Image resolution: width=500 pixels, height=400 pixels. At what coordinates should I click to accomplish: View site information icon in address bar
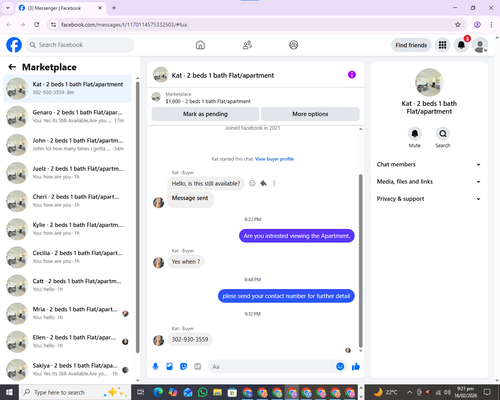coord(54,25)
